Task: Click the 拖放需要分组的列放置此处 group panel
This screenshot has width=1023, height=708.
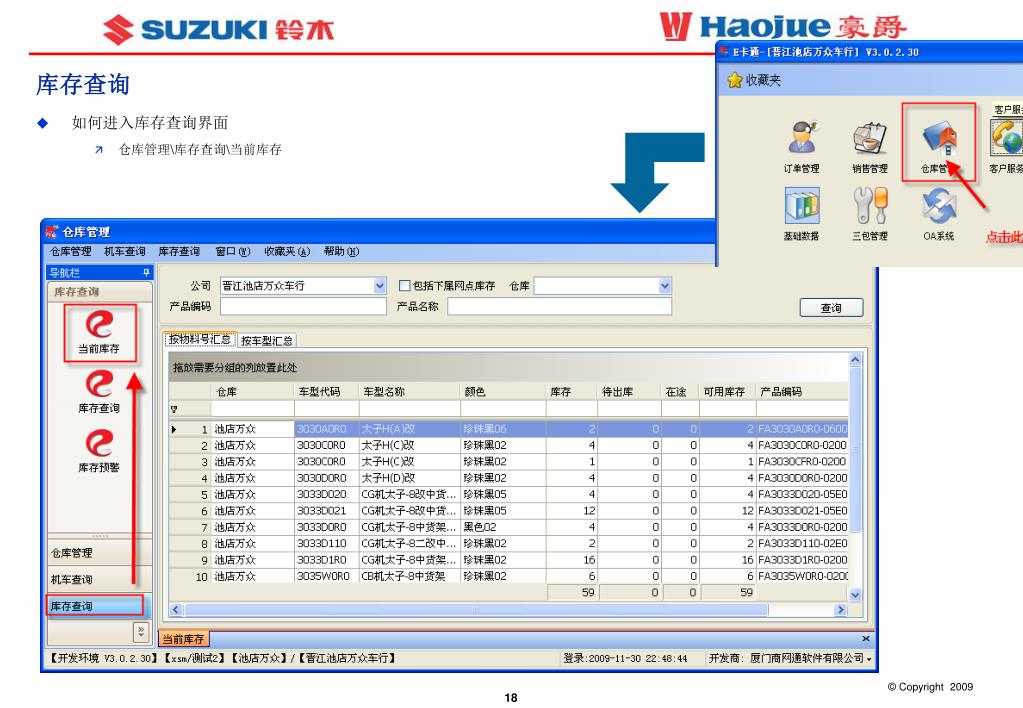Action: (508, 367)
